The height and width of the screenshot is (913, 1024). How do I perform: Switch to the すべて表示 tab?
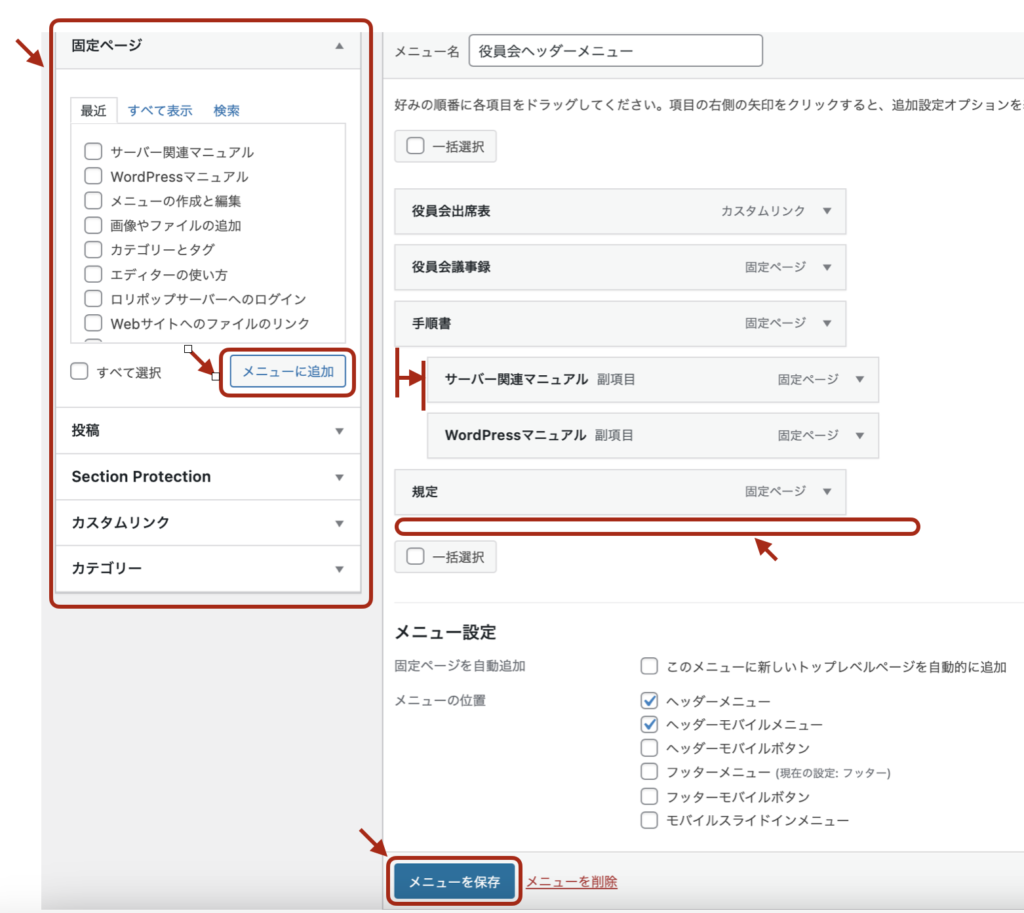160,111
